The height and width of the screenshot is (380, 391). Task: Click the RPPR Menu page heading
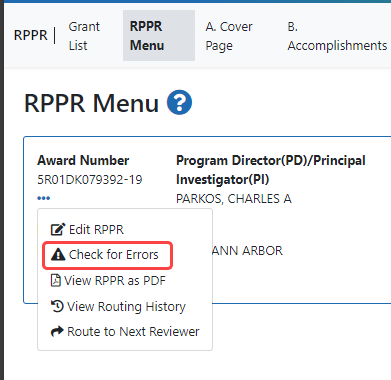[91, 103]
